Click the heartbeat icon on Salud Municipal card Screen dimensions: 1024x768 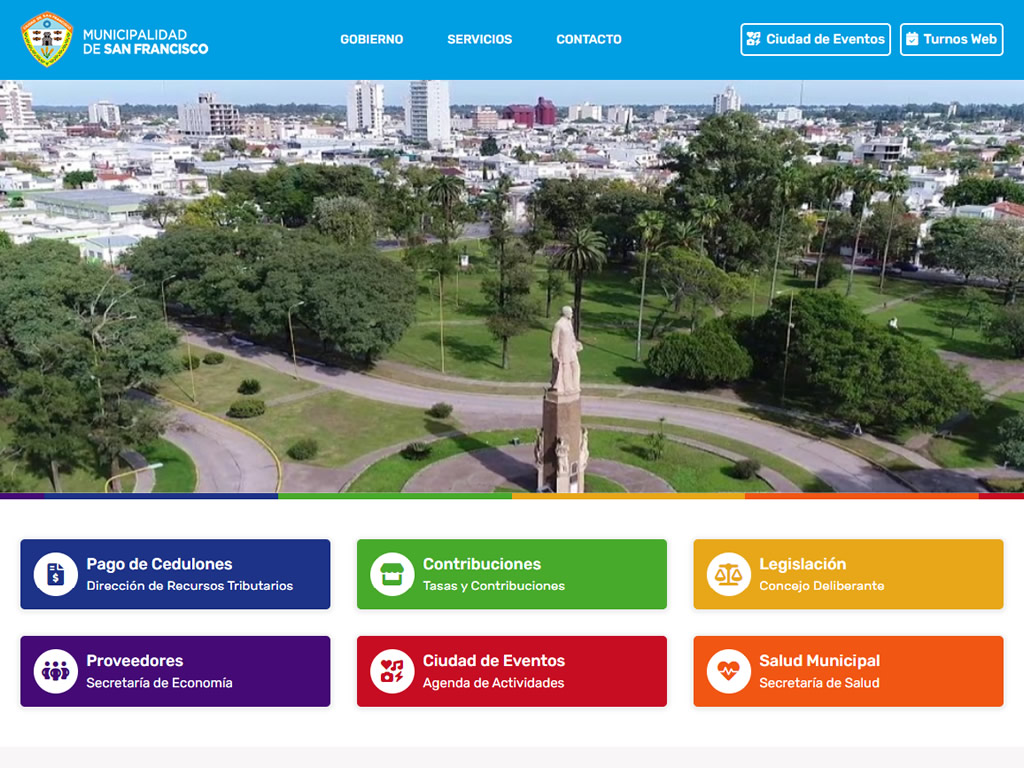click(x=729, y=669)
